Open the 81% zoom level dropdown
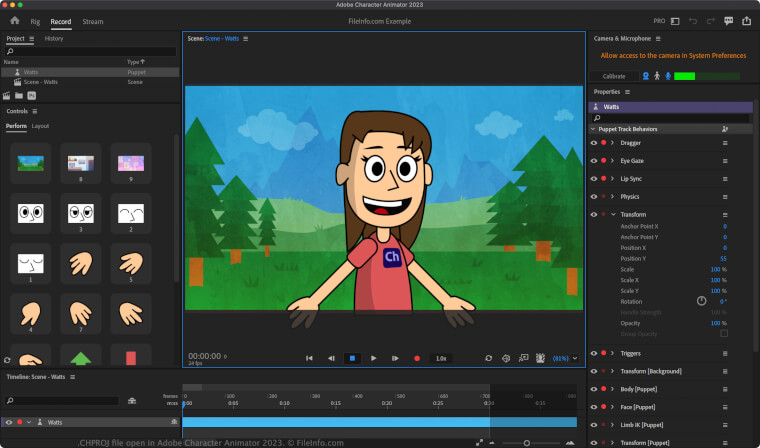The image size is (760, 448). click(x=566, y=358)
